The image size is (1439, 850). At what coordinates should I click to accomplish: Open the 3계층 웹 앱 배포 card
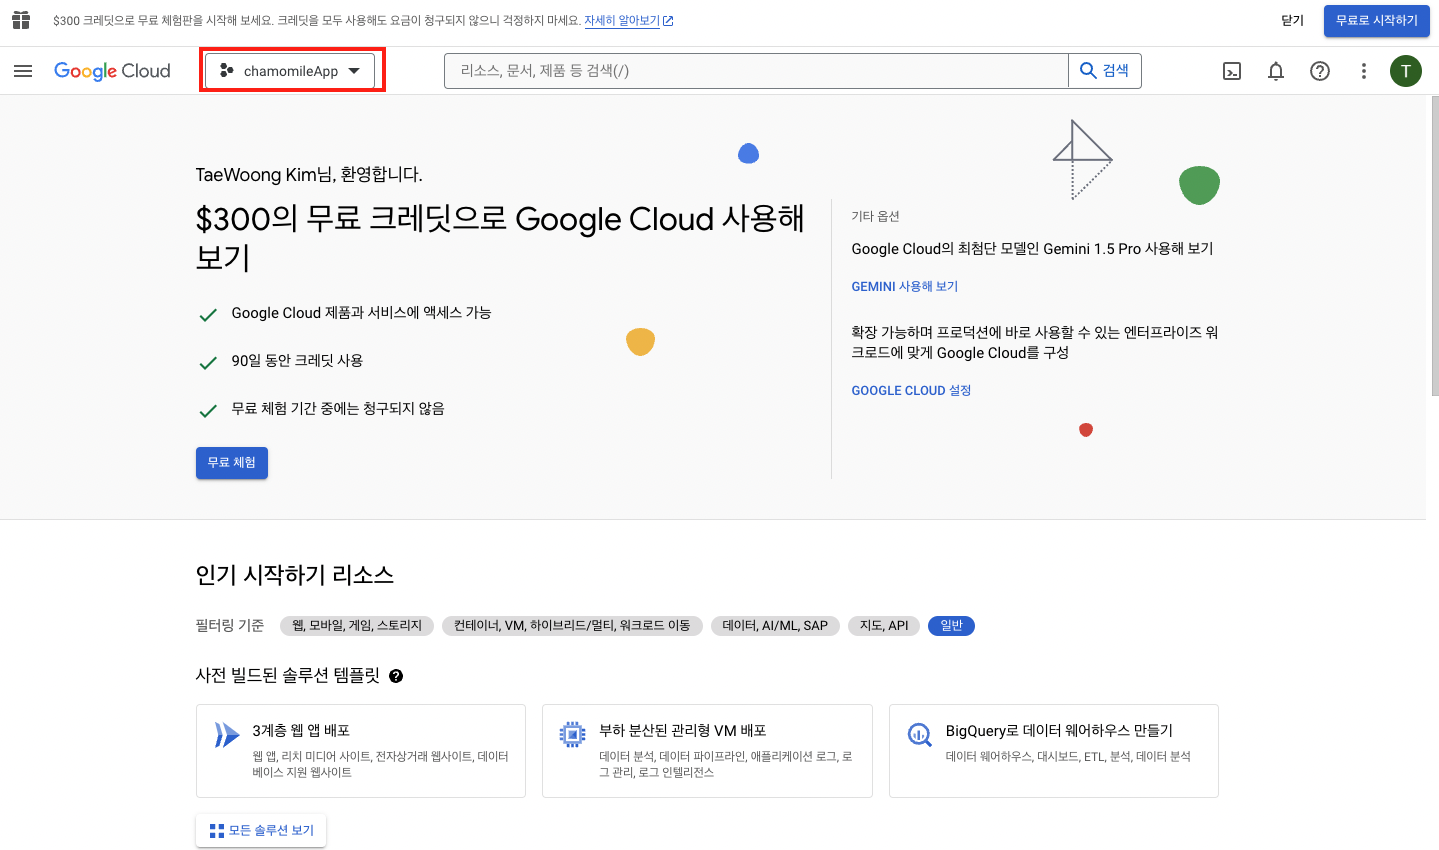(x=361, y=751)
